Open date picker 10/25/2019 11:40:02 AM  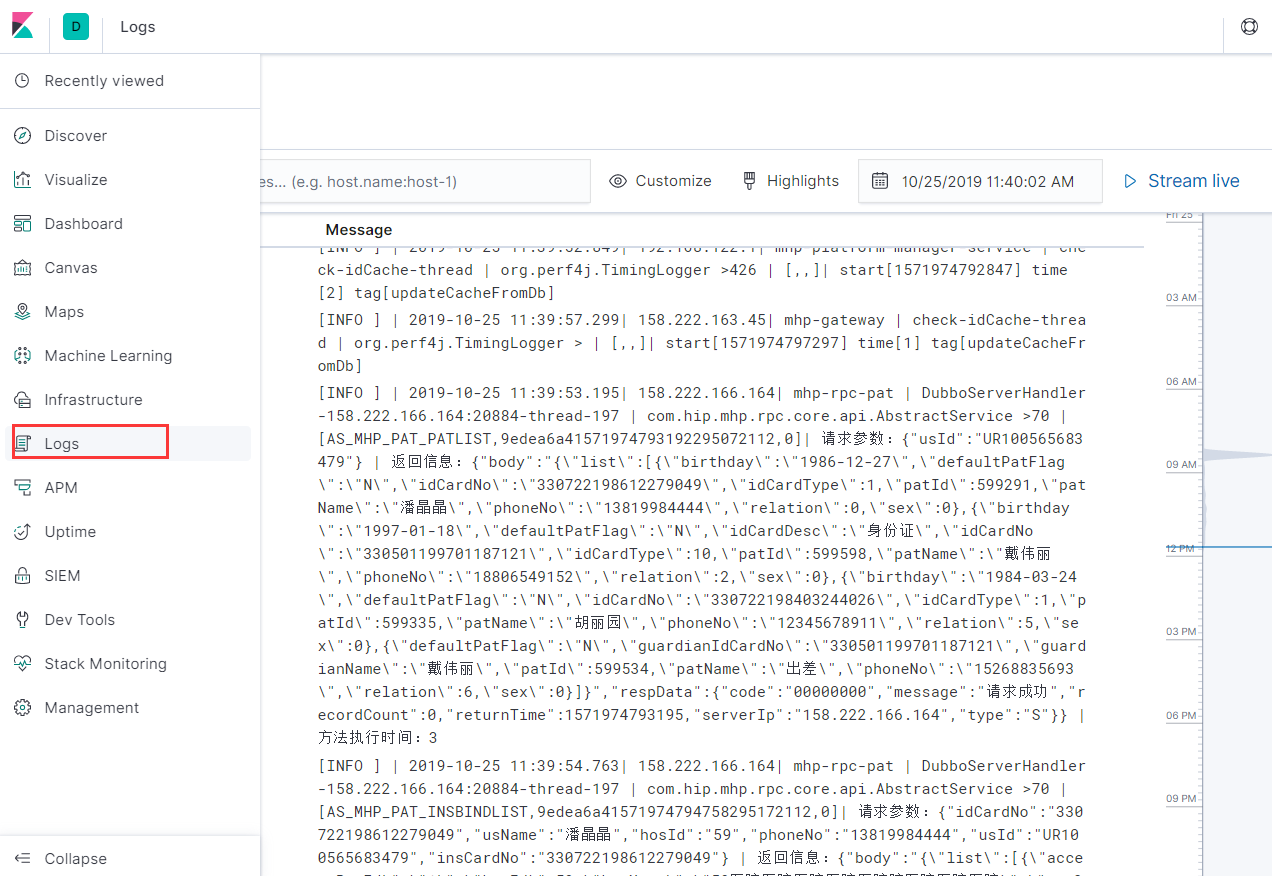coord(980,181)
